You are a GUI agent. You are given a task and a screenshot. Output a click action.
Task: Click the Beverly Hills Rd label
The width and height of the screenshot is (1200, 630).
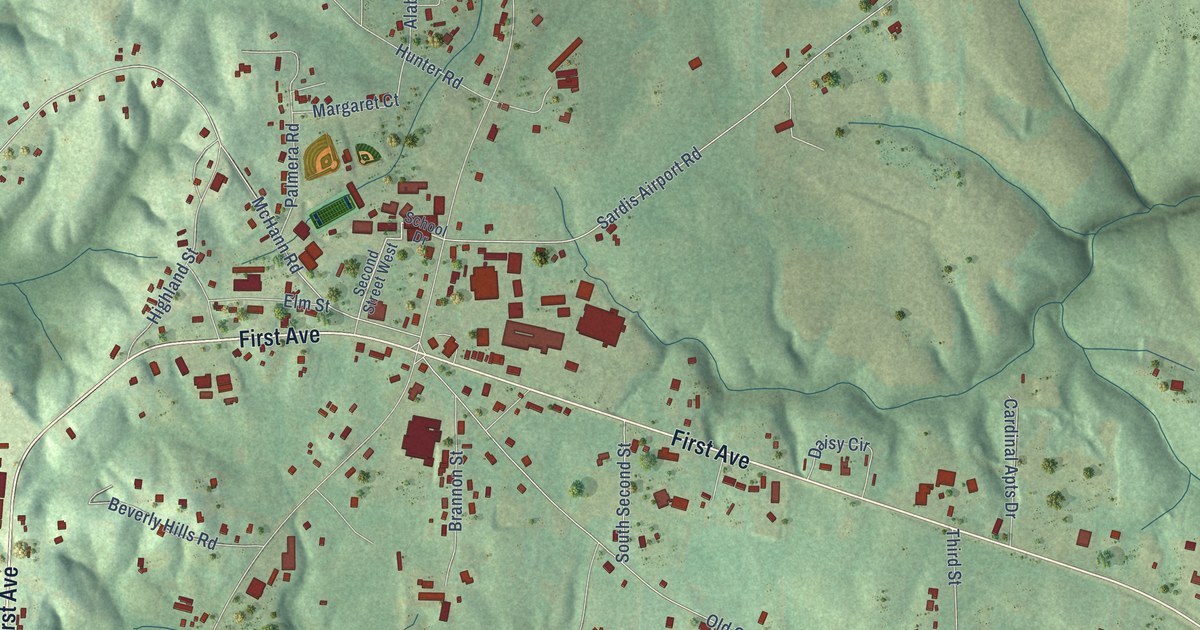[163, 523]
